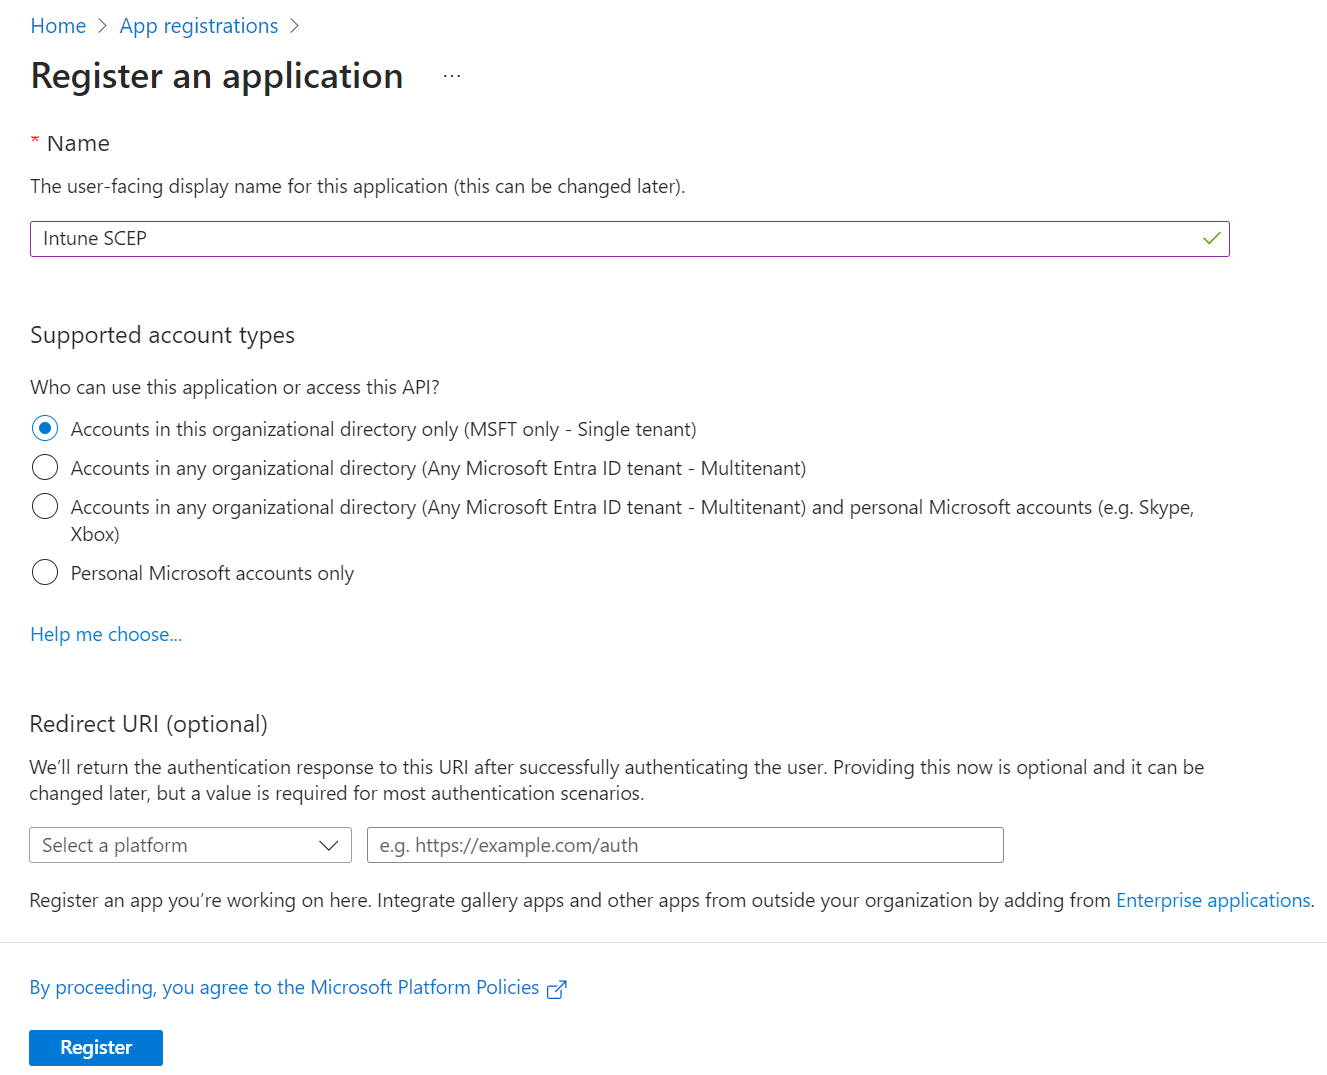Click the Name input containing Intune SCEP

click(x=629, y=239)
